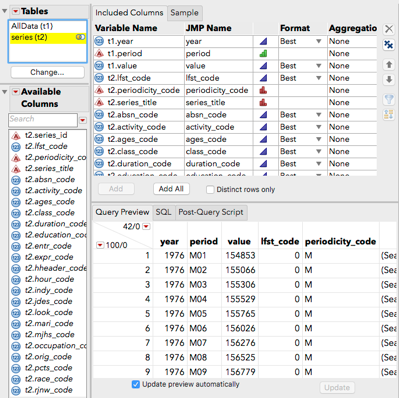Click the Search field in Available Columns

click(43, 119)
